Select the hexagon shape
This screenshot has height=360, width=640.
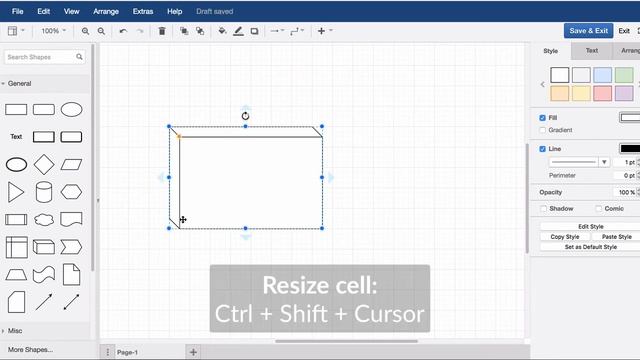[x=71, y=192]
